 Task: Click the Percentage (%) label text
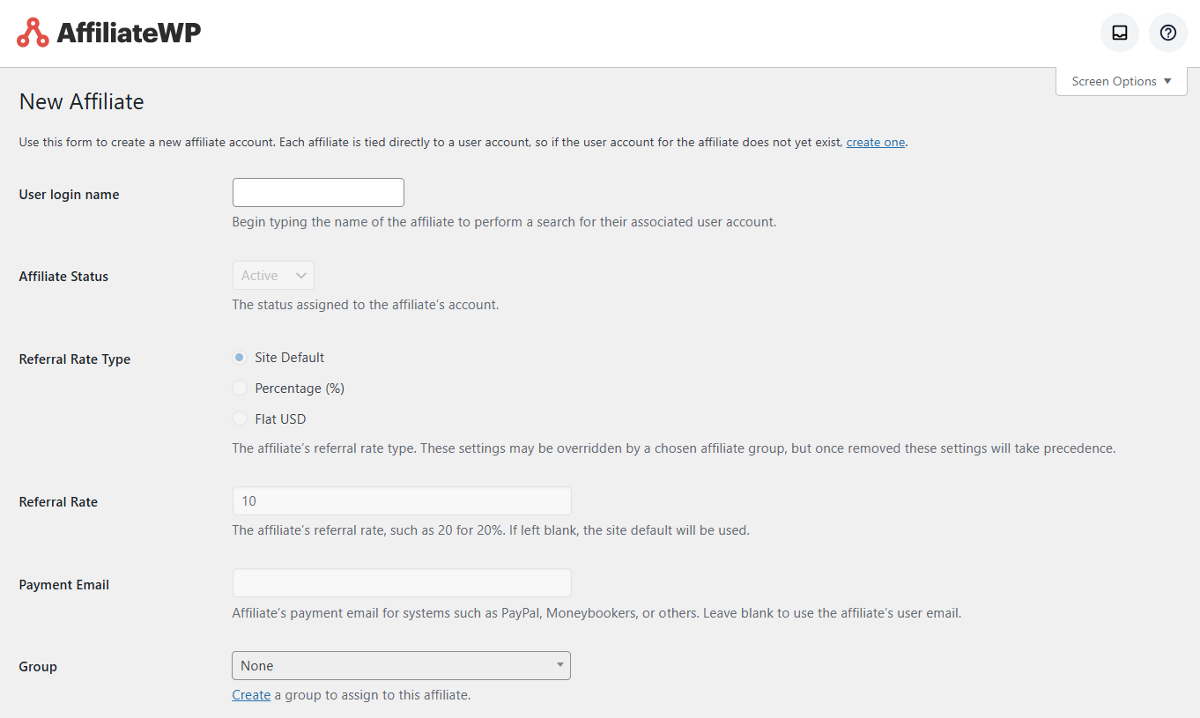pos(300,388)
